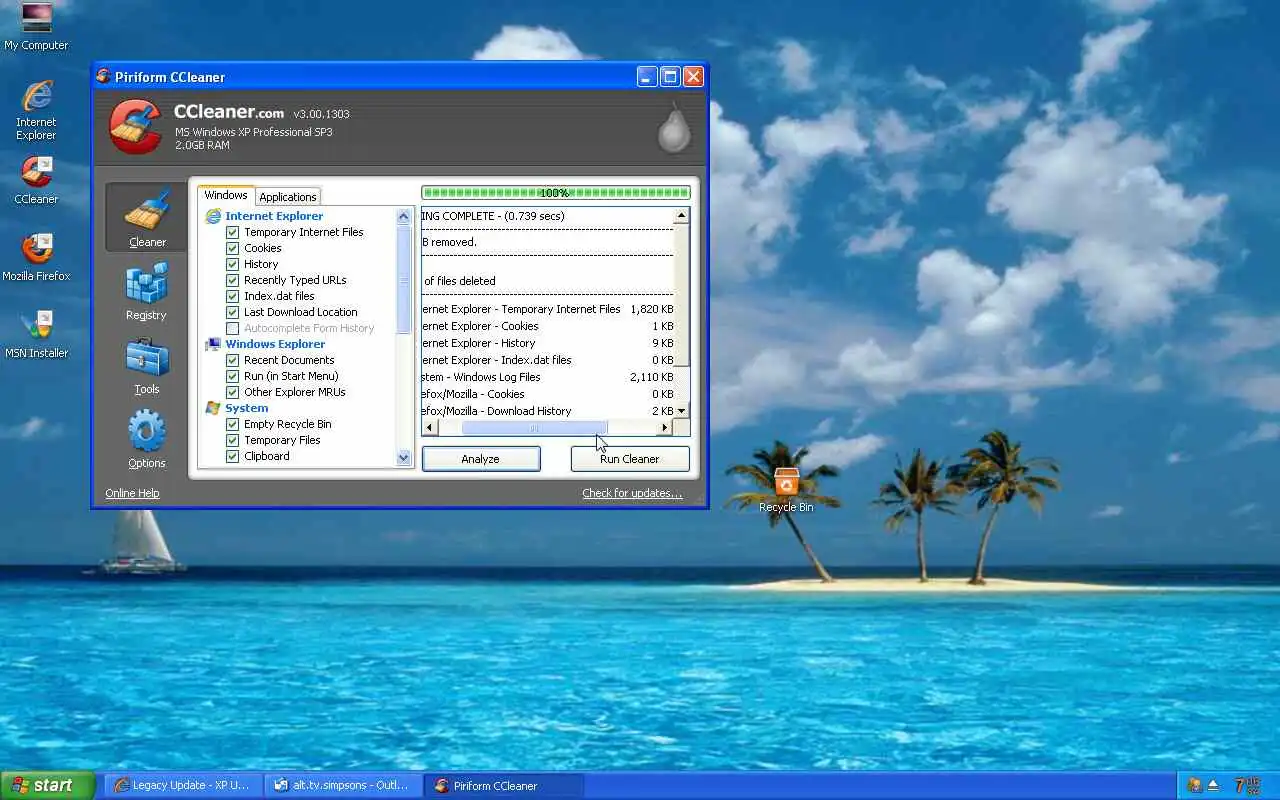Click the Internet Explorer category heading
Viewport: 1280px width, 800px height.
(274, 216)
